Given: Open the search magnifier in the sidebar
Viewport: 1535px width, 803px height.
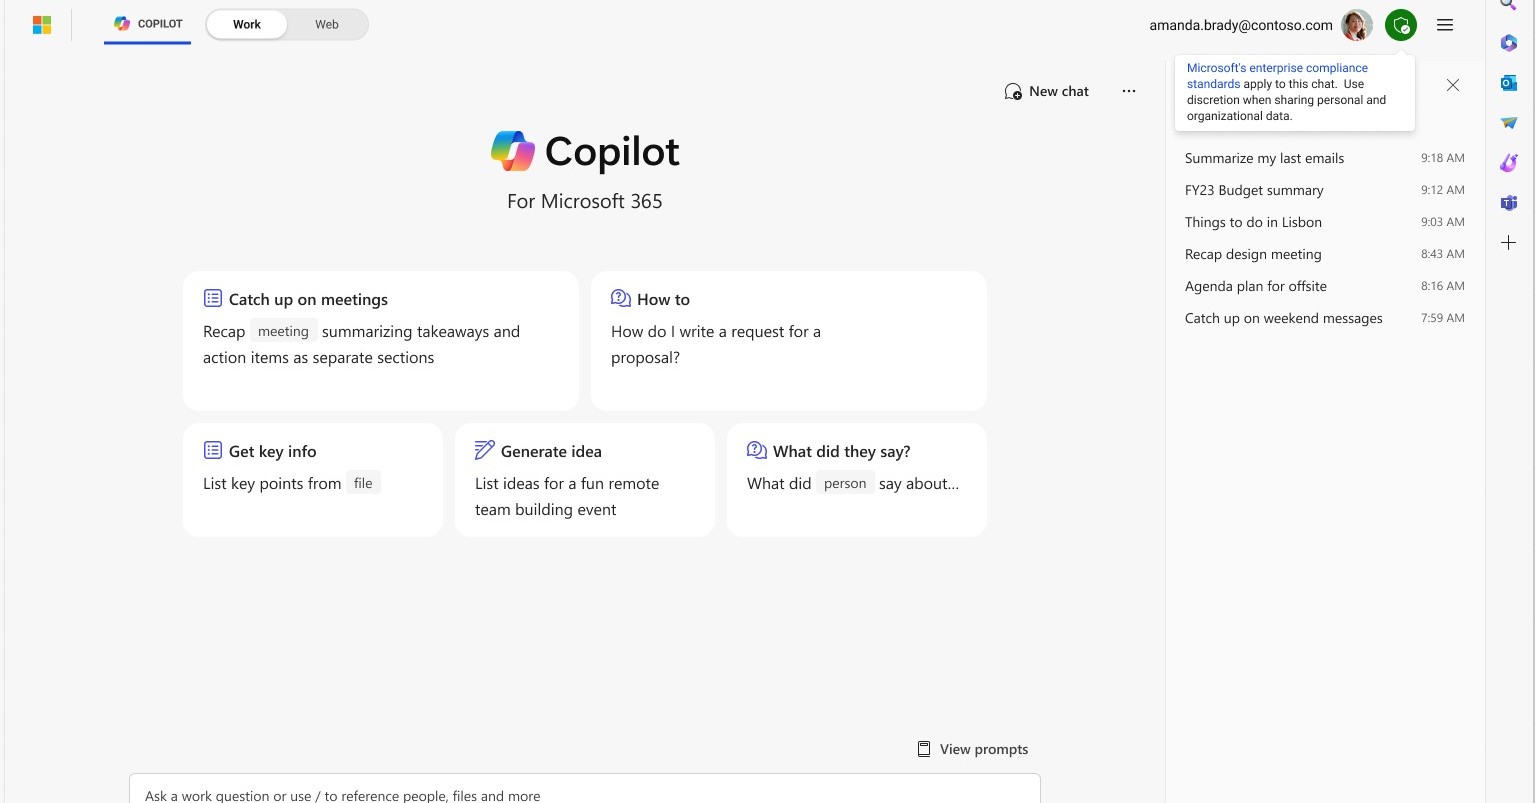Looking at the screenshot, I should [1509, 6].
